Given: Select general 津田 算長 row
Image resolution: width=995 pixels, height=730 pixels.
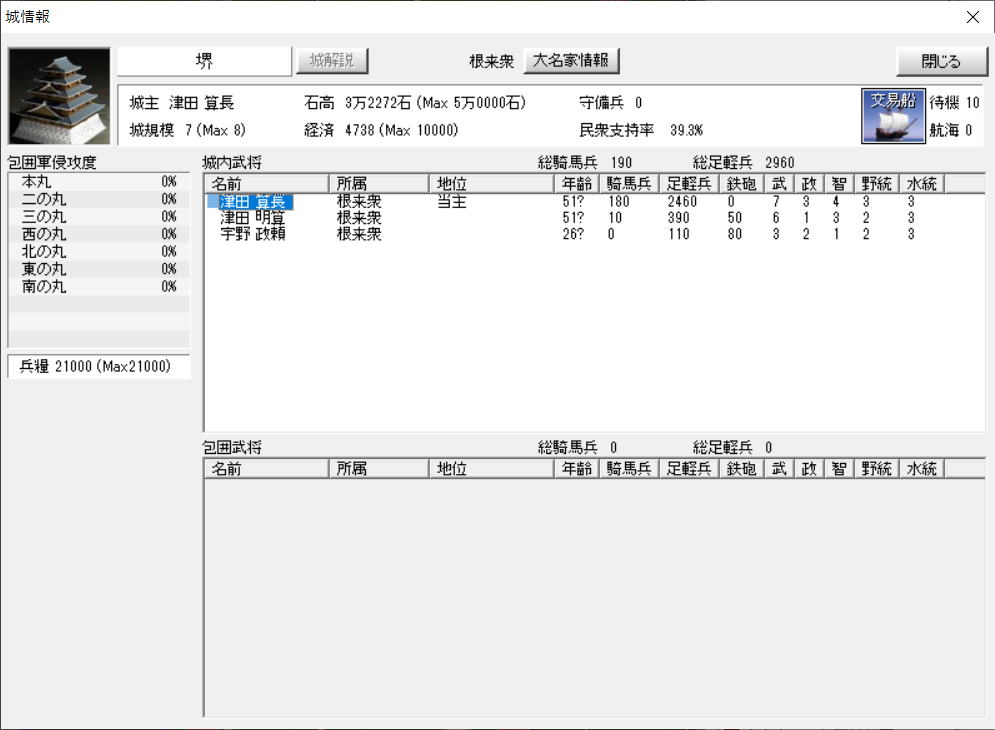Looking at the screenshot, I should [x=252, y=202].
